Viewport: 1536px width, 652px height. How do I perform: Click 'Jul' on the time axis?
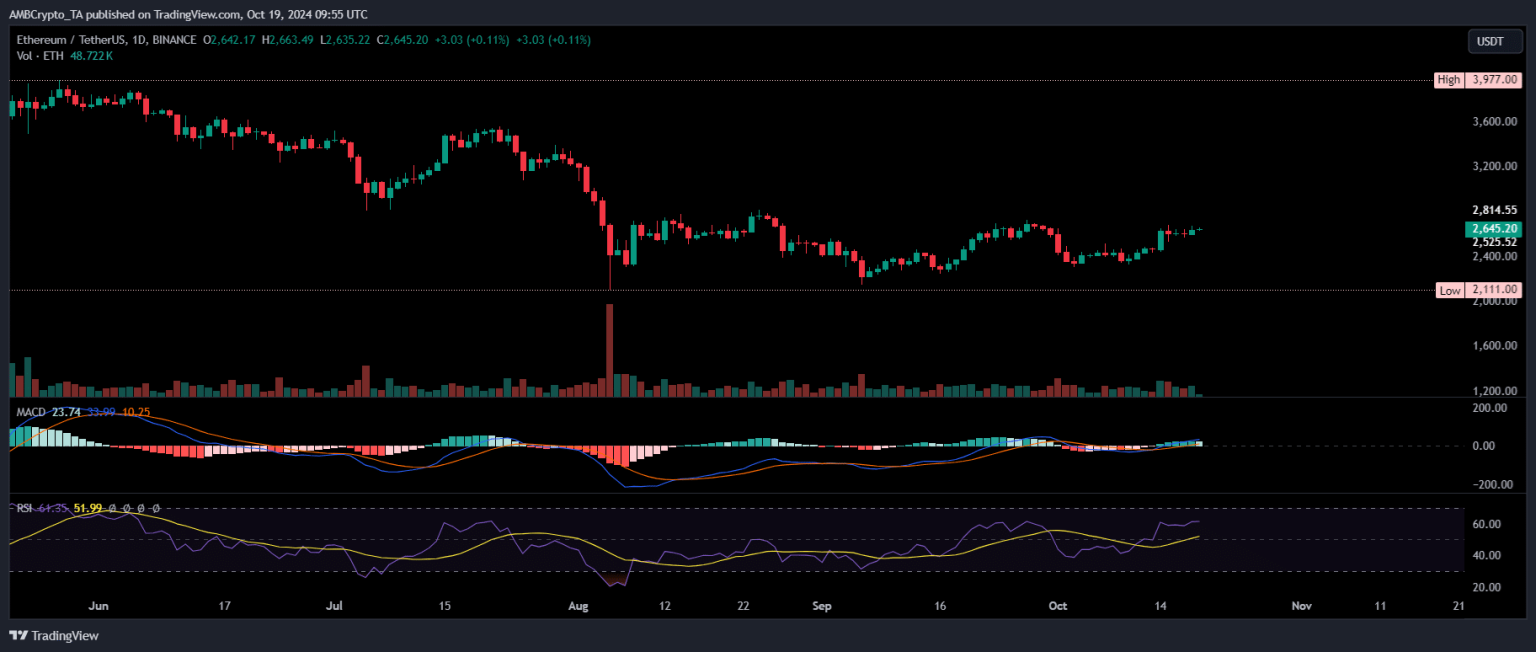[335, 606]
